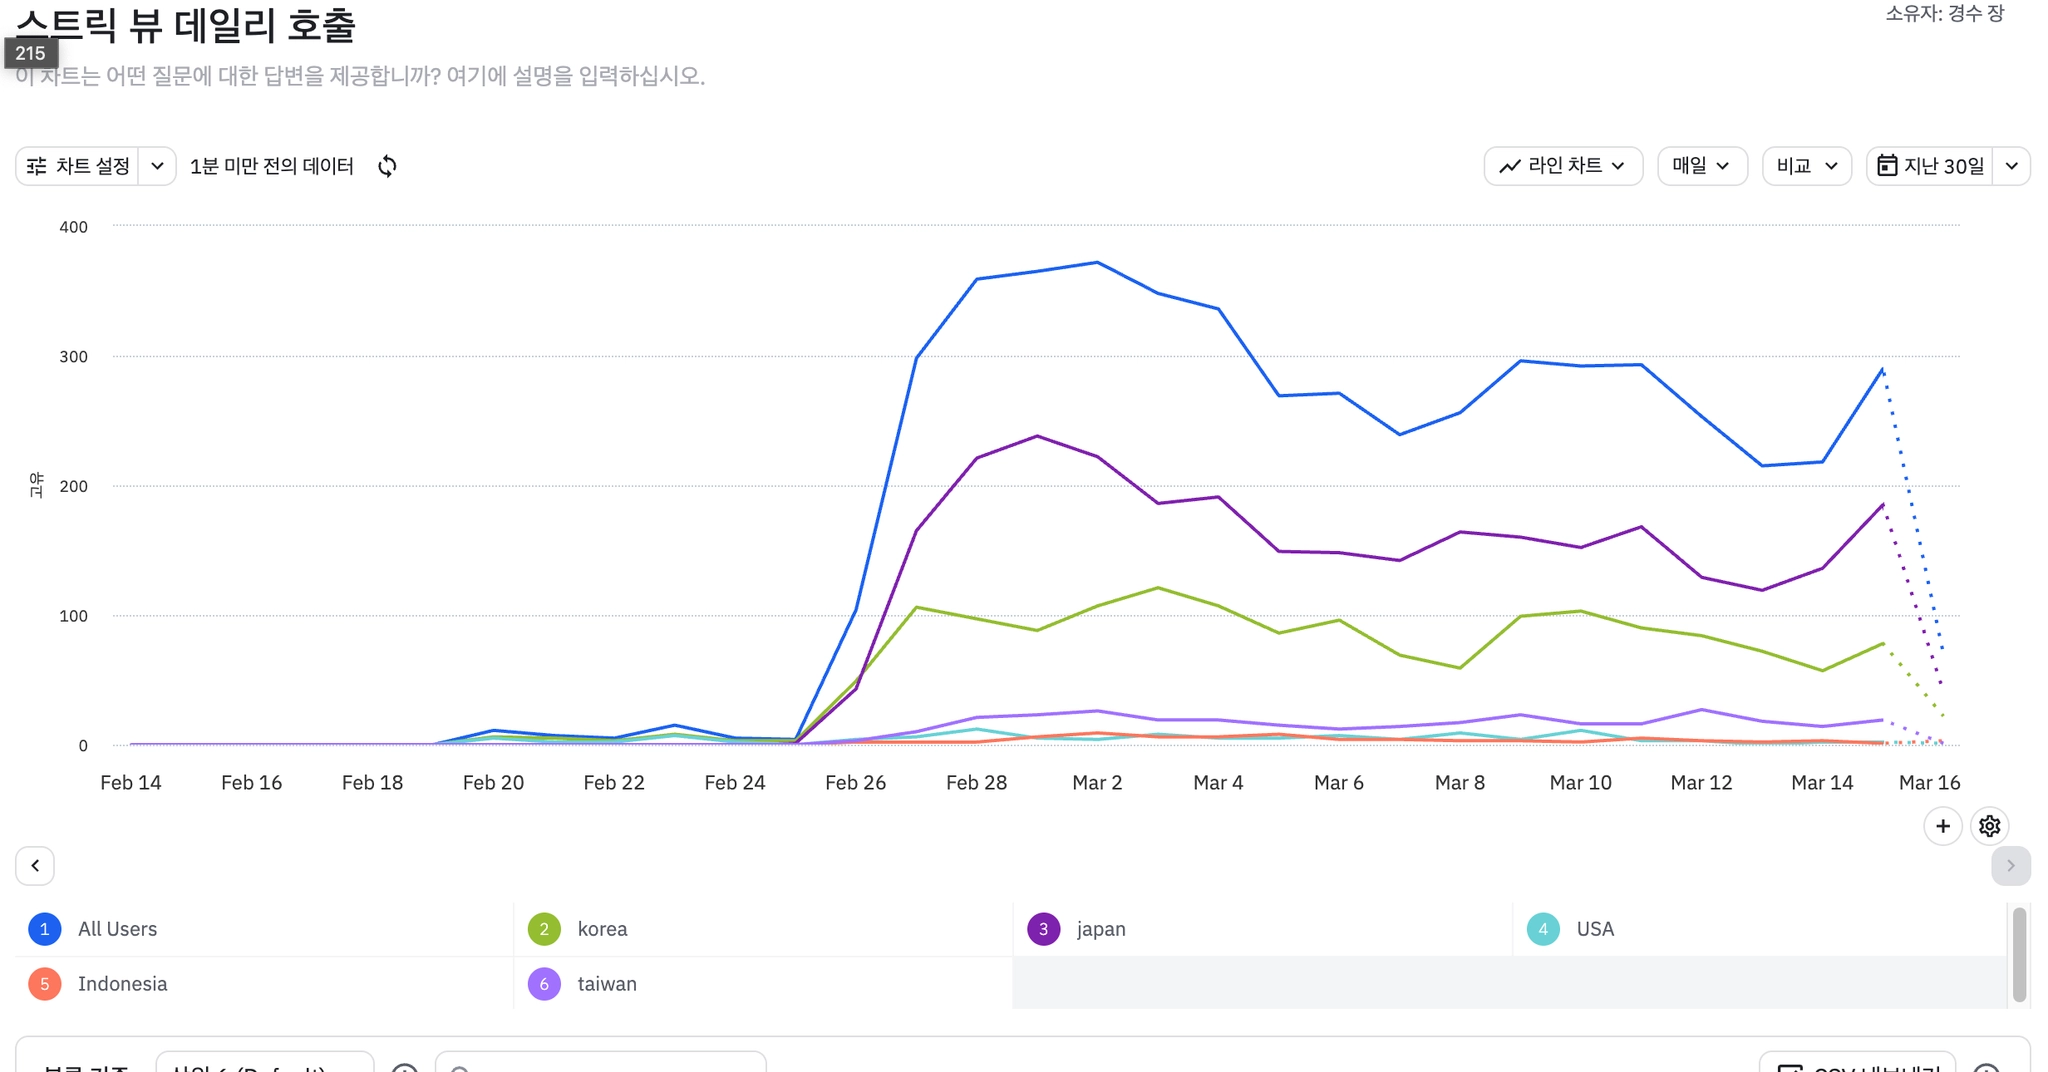Viewport: 2048px width, 1072px height.
Task: Toggle the All Users series in legend
Action: pyautogui.click(x=117, y=929)
